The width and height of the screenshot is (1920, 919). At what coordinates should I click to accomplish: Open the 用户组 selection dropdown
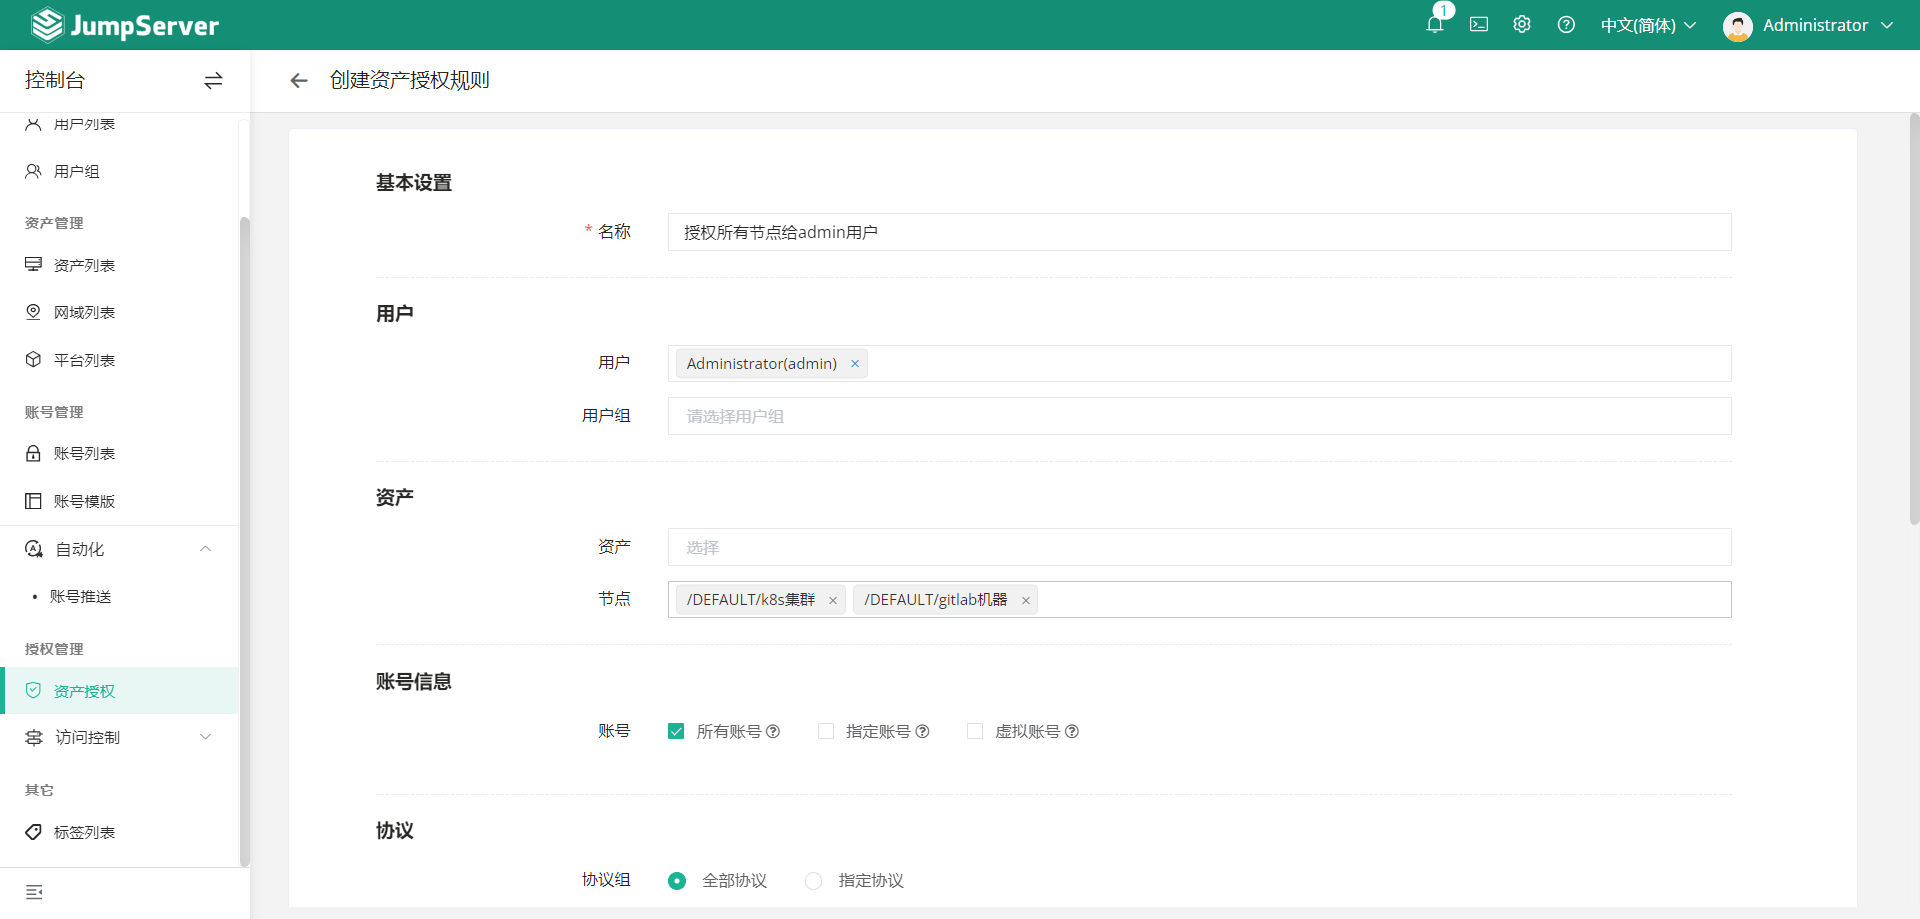click(1199, 416)
